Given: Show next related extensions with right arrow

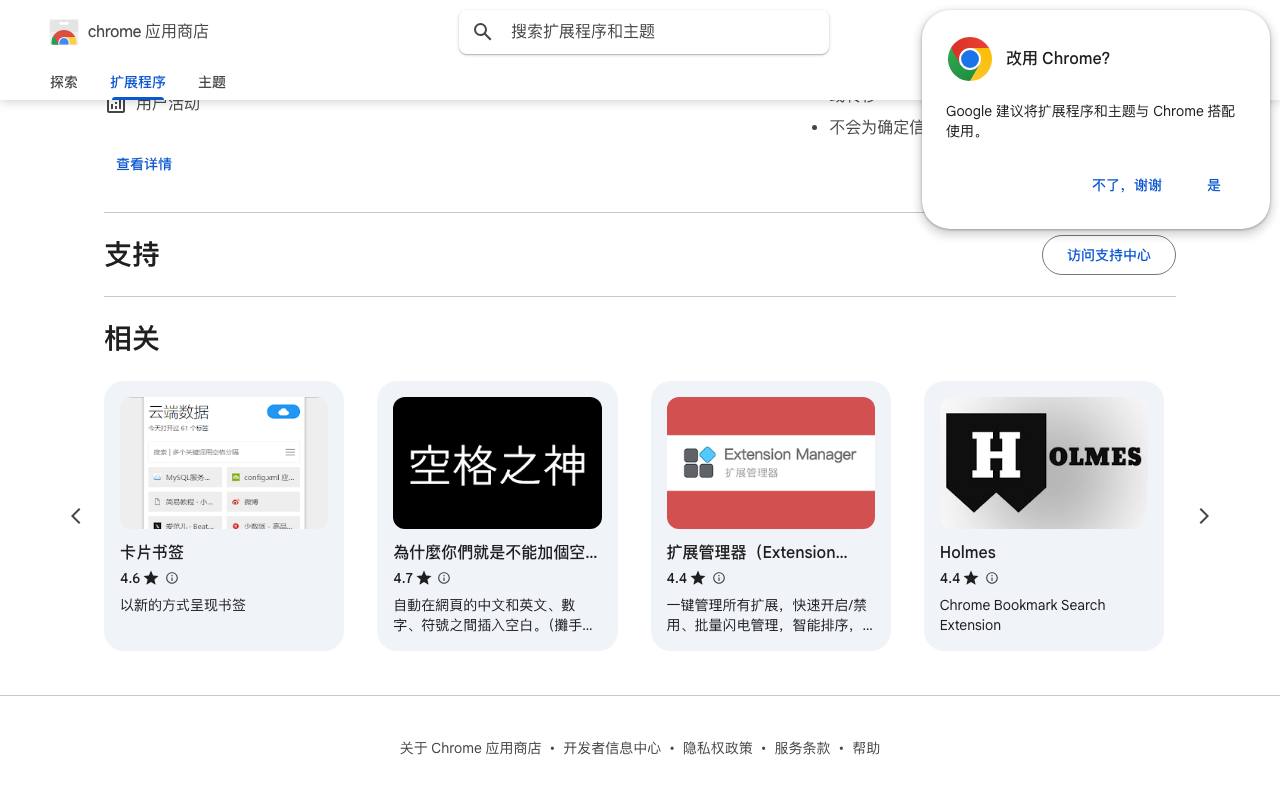Looking at the screenshot, I should [1204, 516].
